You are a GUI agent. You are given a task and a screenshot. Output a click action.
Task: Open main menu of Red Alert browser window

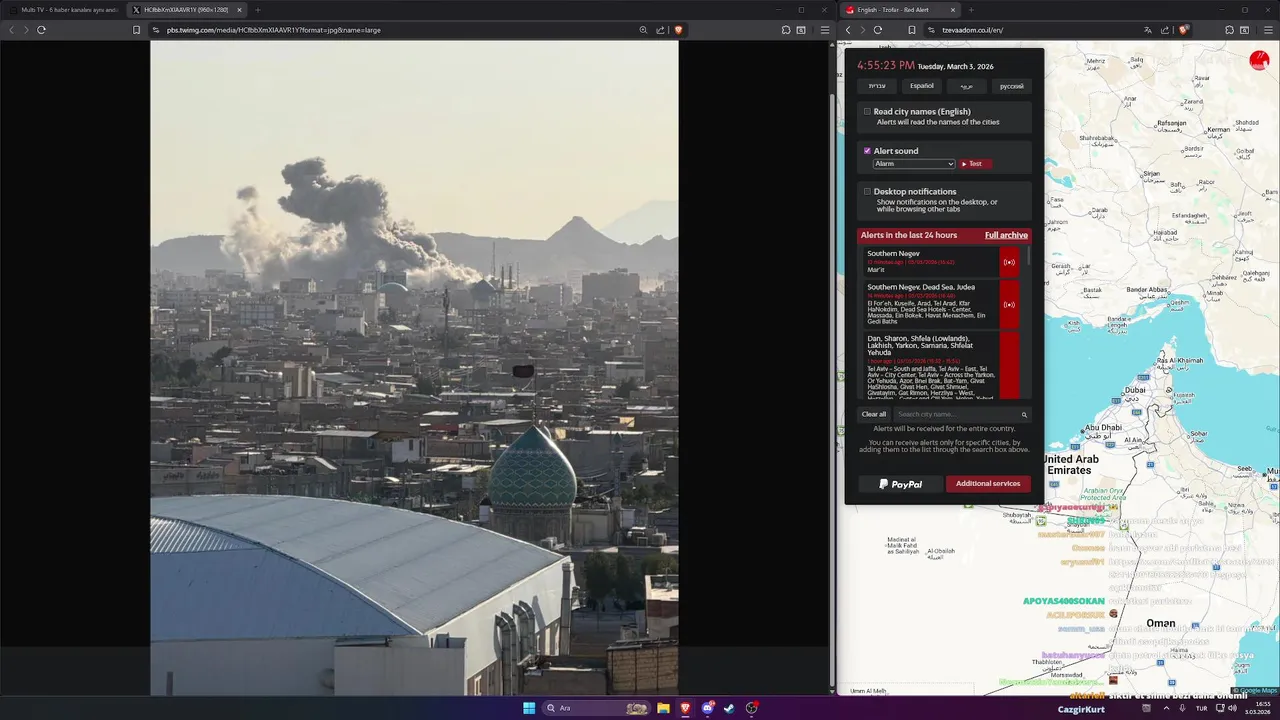pos(1269,30)
